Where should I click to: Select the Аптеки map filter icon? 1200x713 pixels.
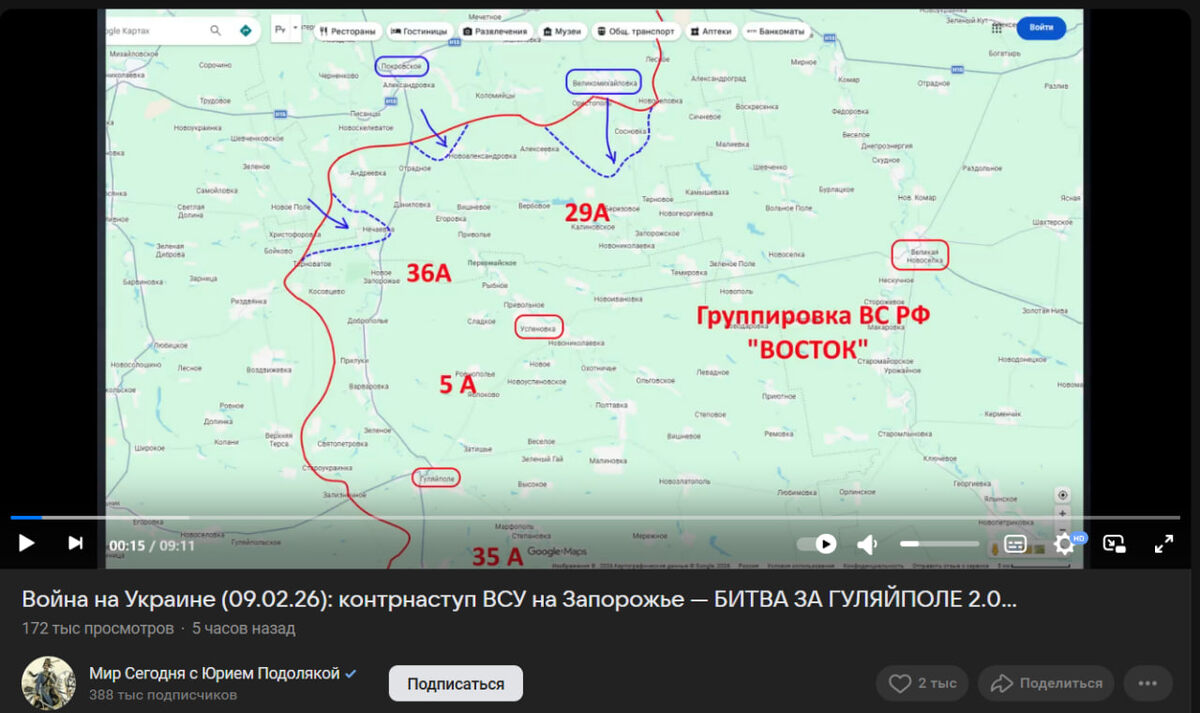tap(696, 32)
